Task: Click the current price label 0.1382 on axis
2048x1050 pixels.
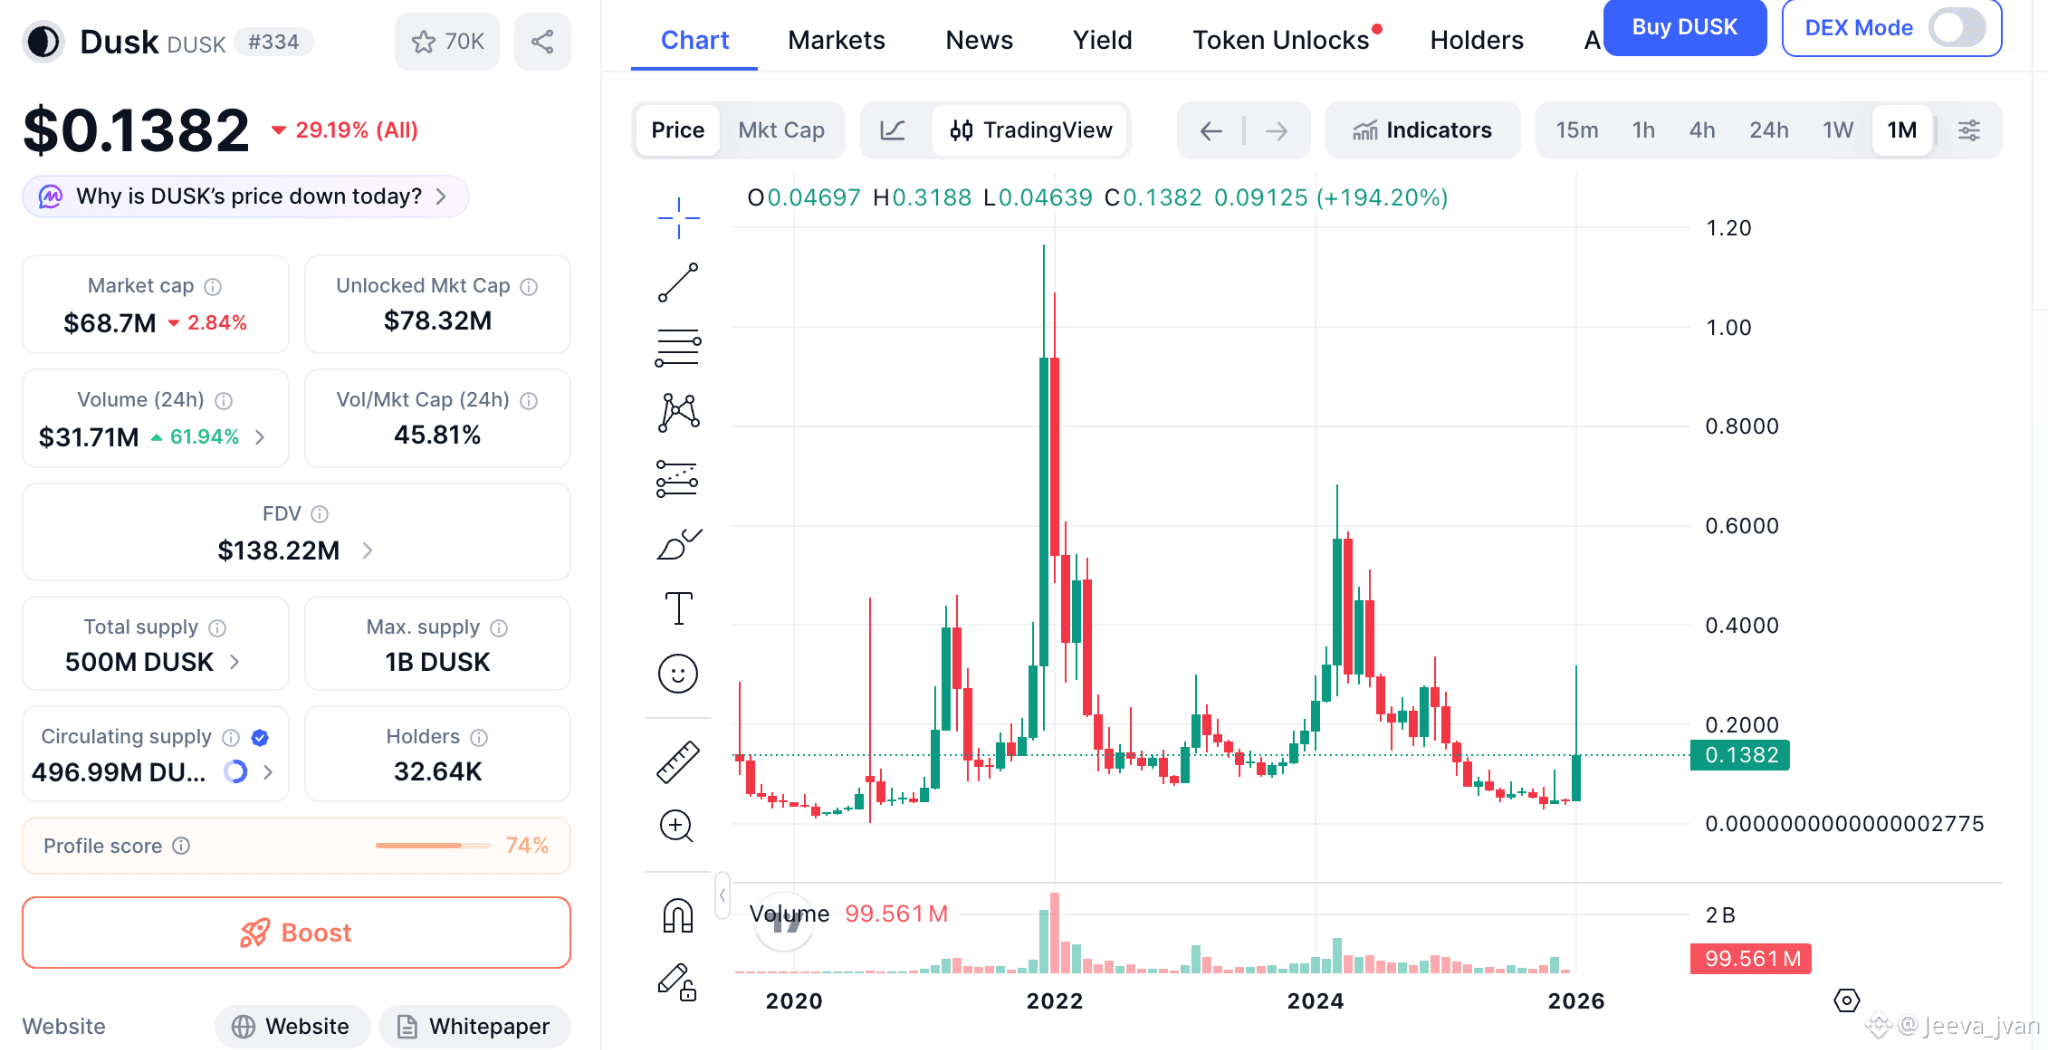Action: point(1740,755)
